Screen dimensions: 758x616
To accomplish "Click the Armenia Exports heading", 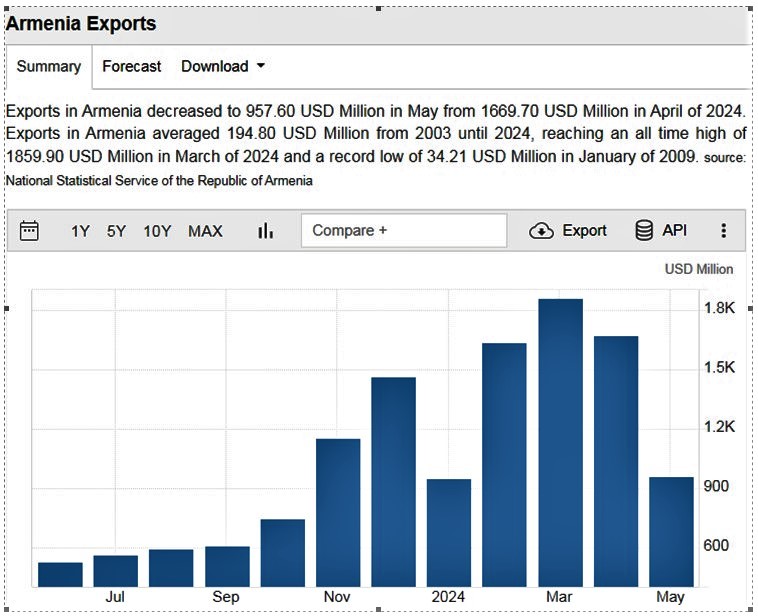I will click(81, 23).
